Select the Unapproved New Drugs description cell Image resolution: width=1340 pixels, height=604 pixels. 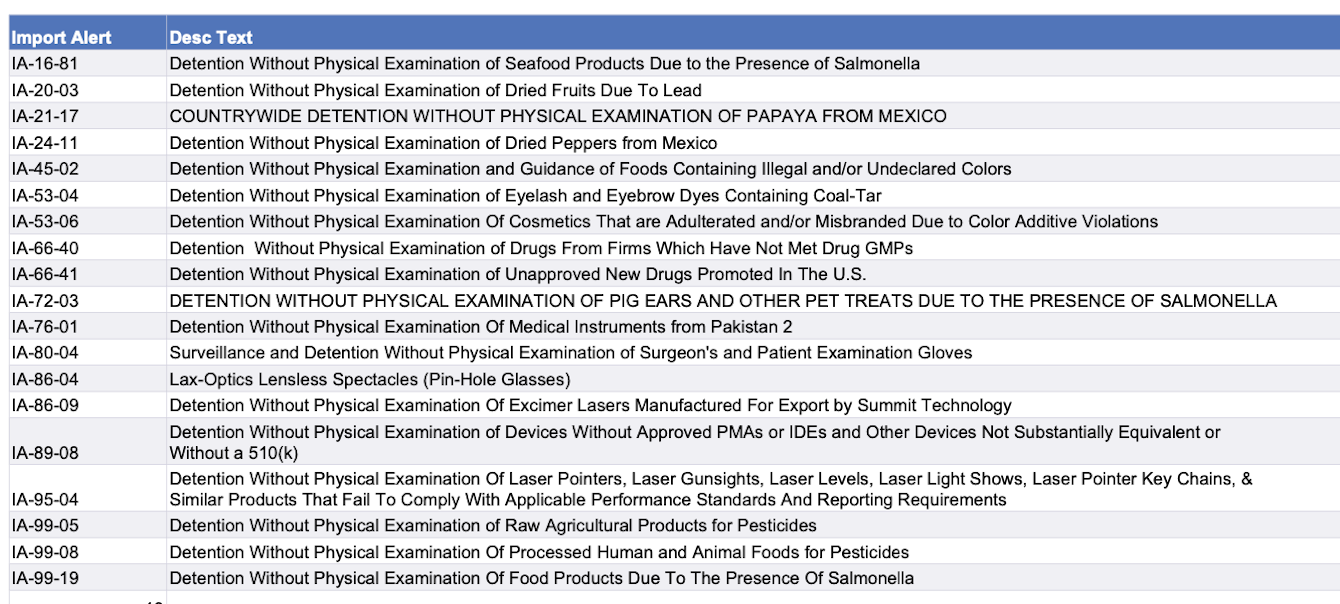(517, 274)
